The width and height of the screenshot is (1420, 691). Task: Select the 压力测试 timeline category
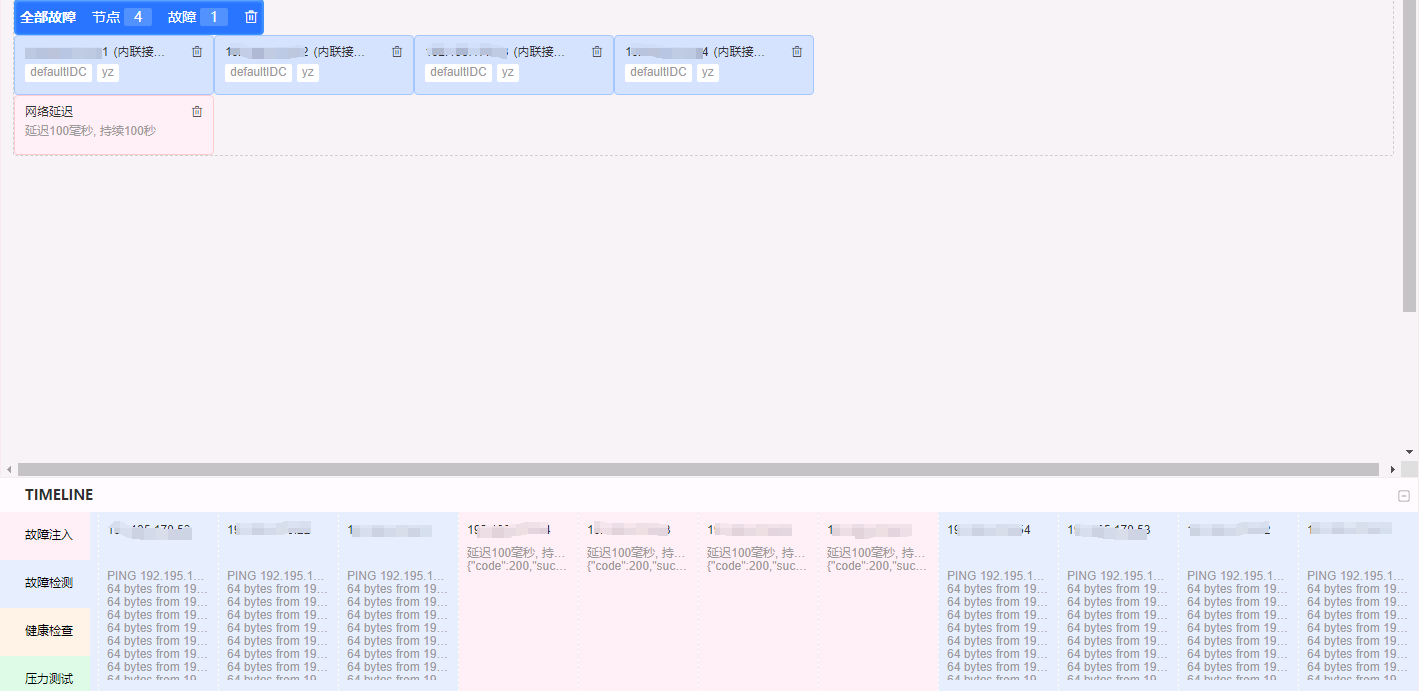pos(45,674)
